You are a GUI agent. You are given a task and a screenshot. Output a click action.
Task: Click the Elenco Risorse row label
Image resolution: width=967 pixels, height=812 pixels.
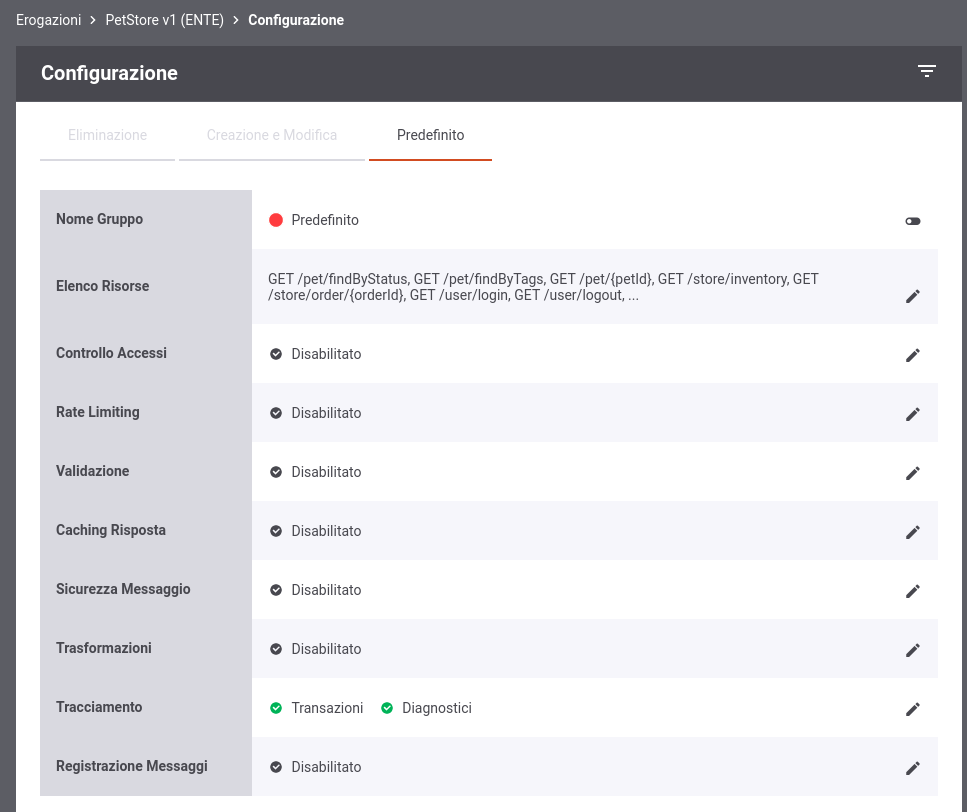coord(102,286)
